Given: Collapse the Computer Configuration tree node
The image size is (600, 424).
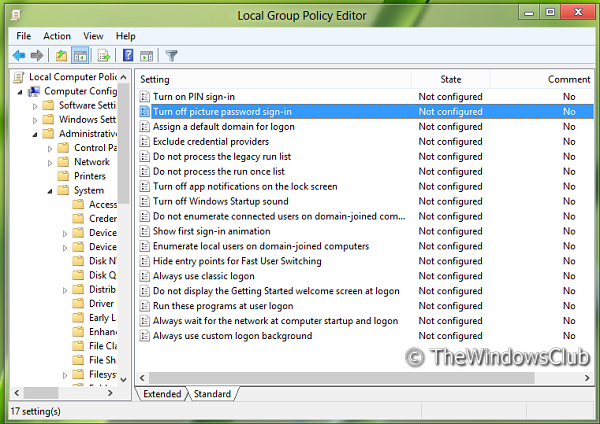Looking at the screenshot, I should [x=20, y=92].
